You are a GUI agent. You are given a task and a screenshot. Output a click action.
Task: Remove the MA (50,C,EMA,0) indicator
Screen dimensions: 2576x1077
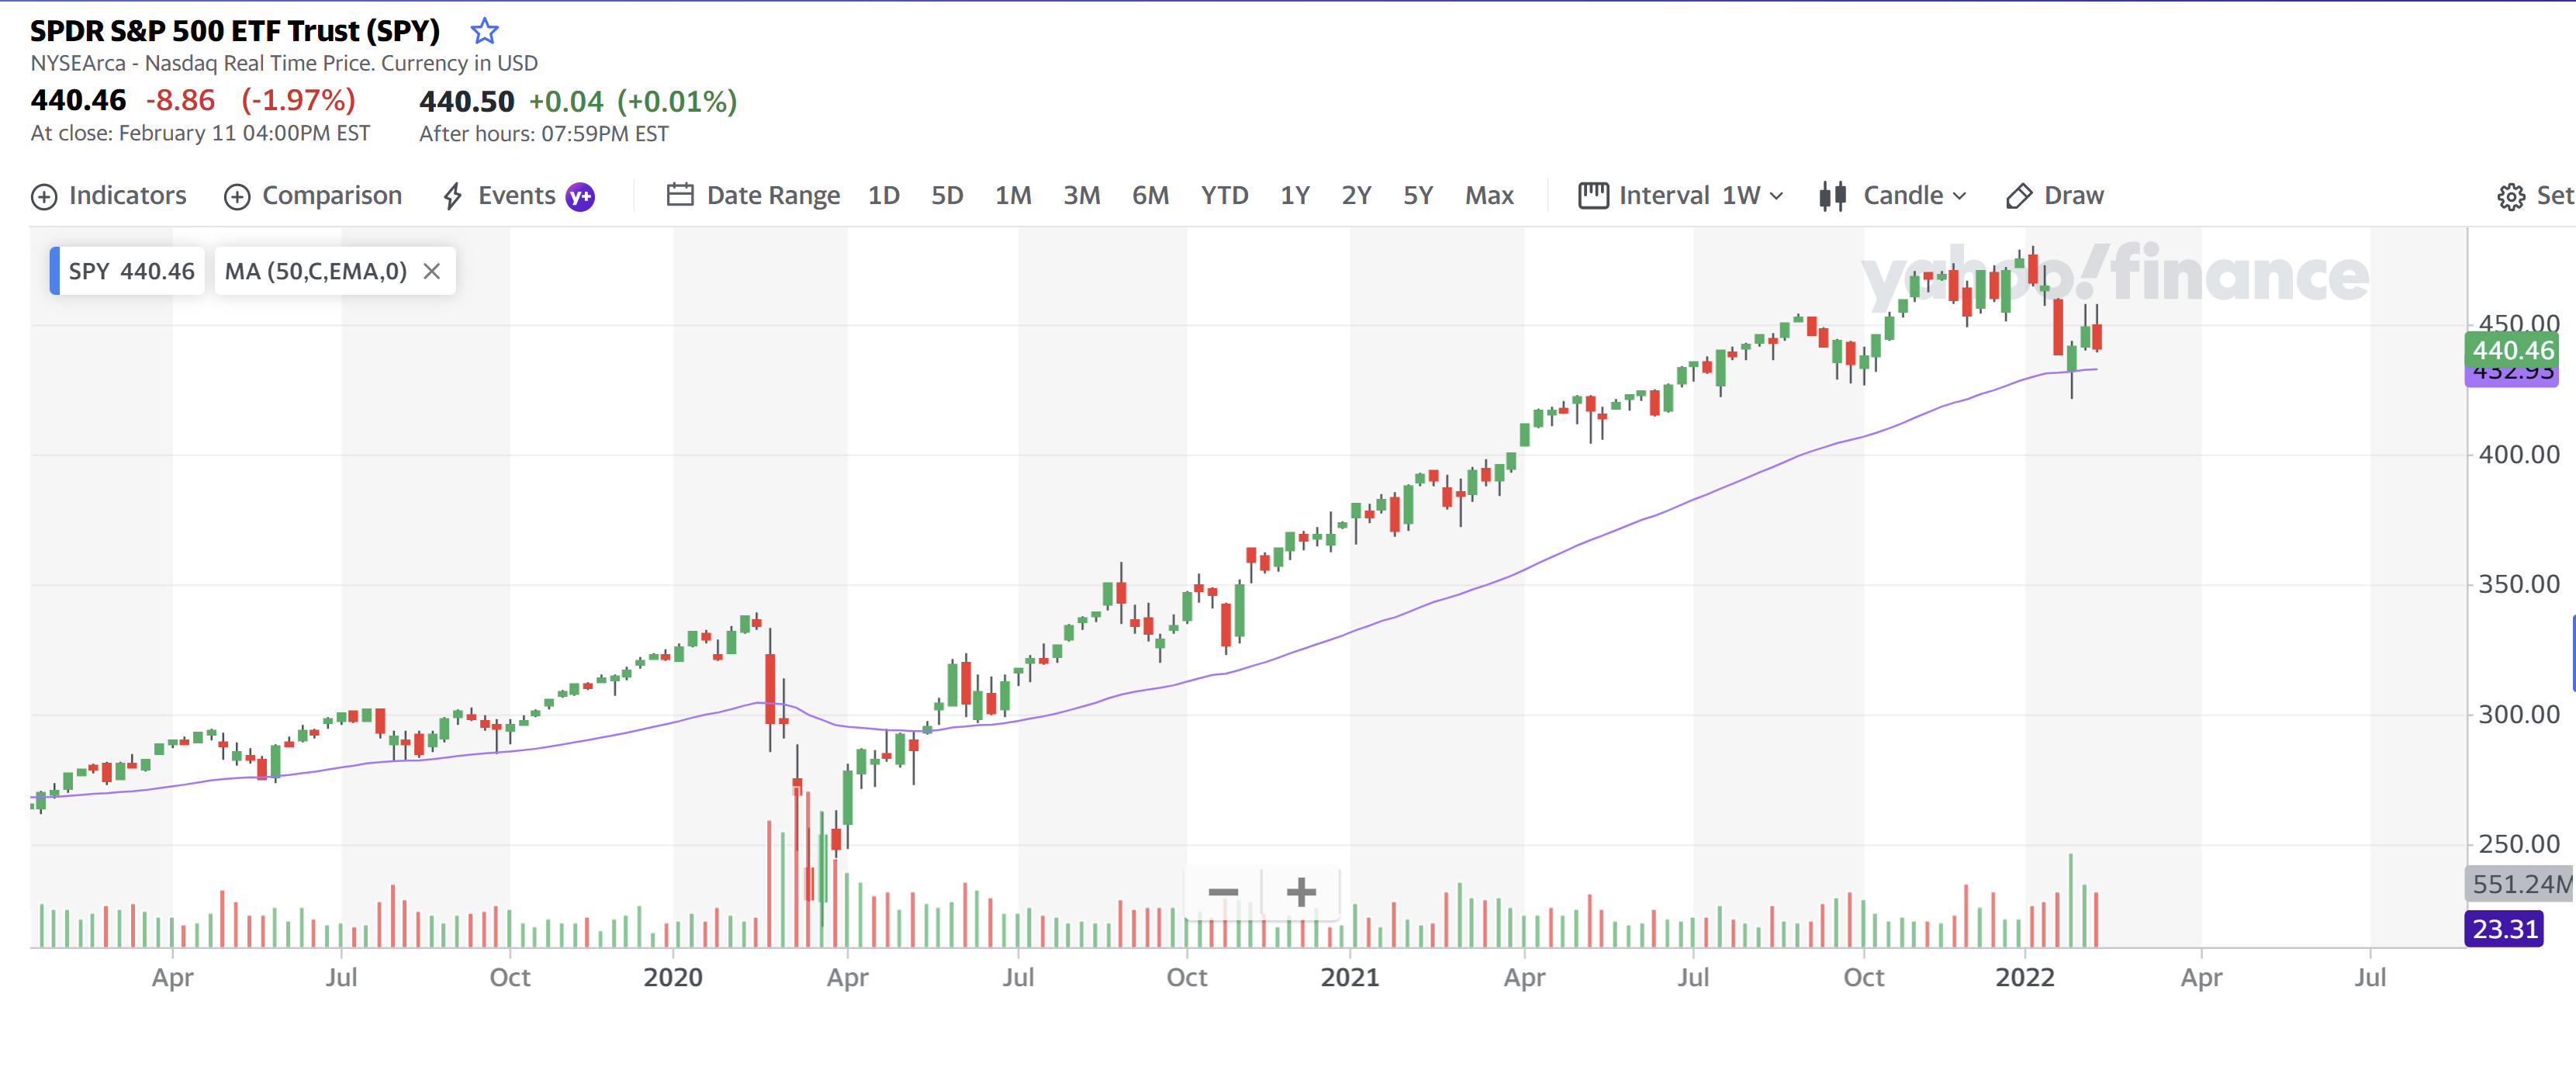pos(432,271)
